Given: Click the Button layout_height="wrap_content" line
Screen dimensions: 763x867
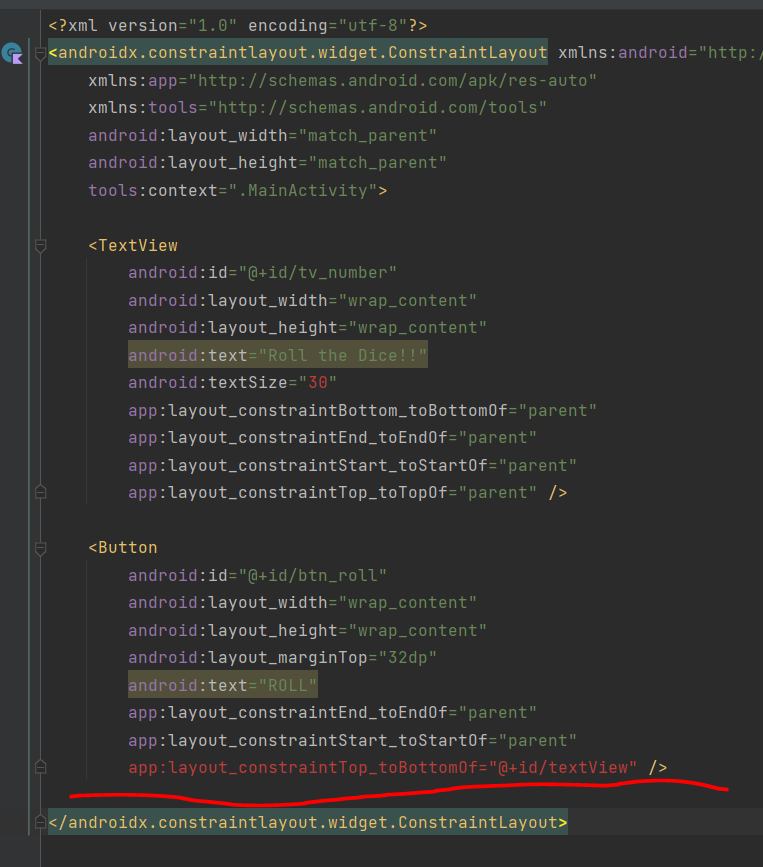Looking at the screenshot, I should (307, 630).
